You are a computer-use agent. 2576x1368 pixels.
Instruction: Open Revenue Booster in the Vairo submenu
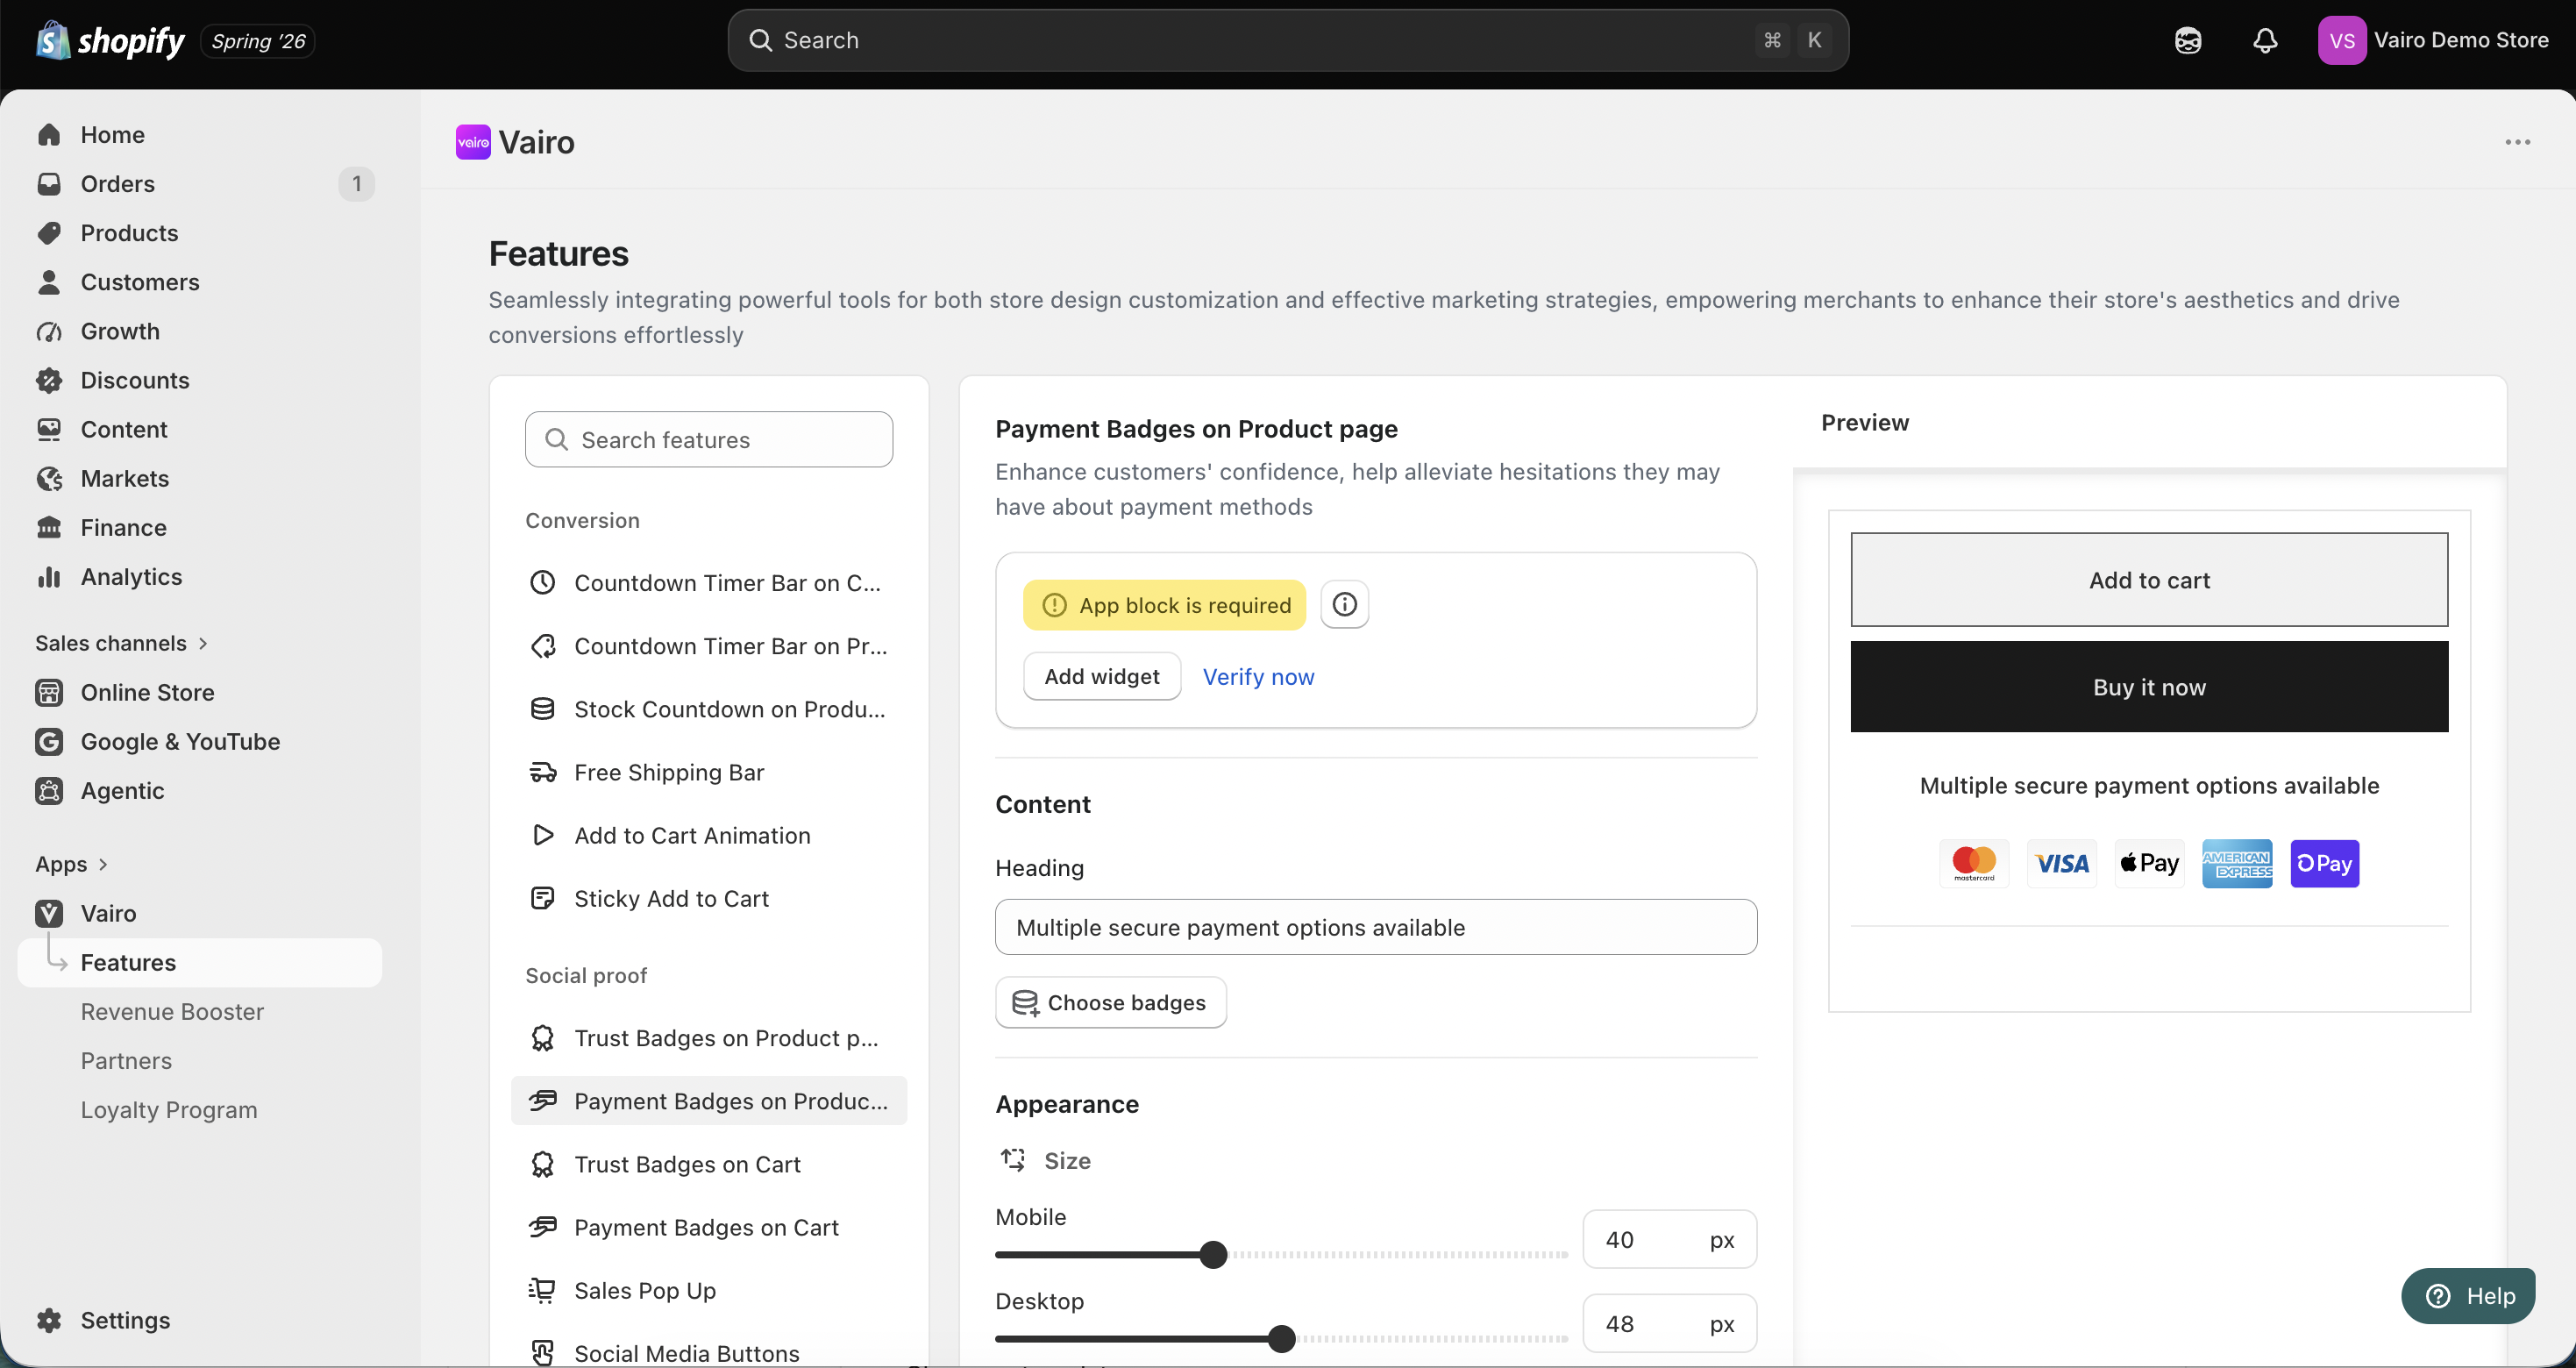click(x=172, y=1012)
